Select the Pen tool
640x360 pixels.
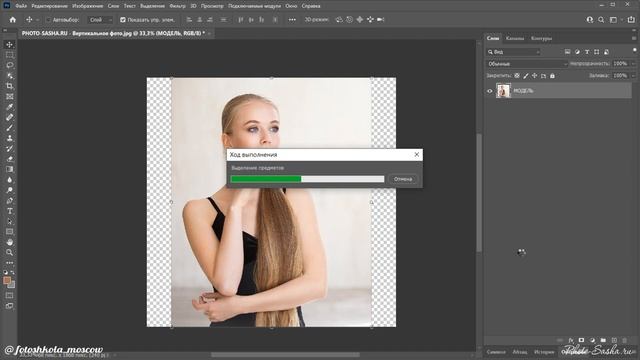tap(9, 200)
